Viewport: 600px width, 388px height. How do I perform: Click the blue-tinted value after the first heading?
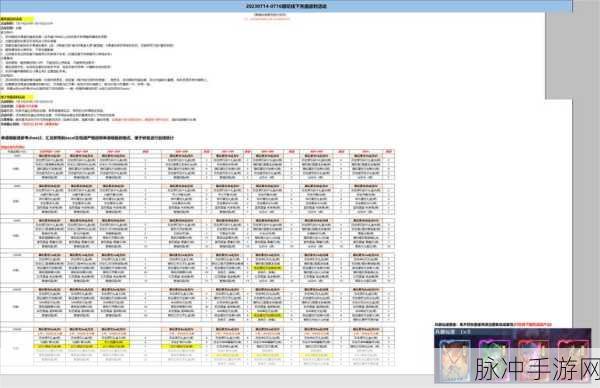point(34,23)
